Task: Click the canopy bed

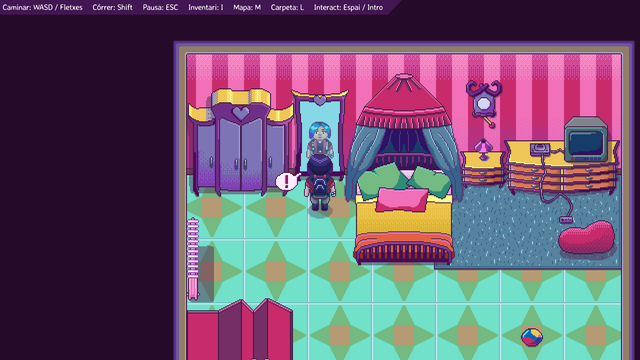Action: 403,169
